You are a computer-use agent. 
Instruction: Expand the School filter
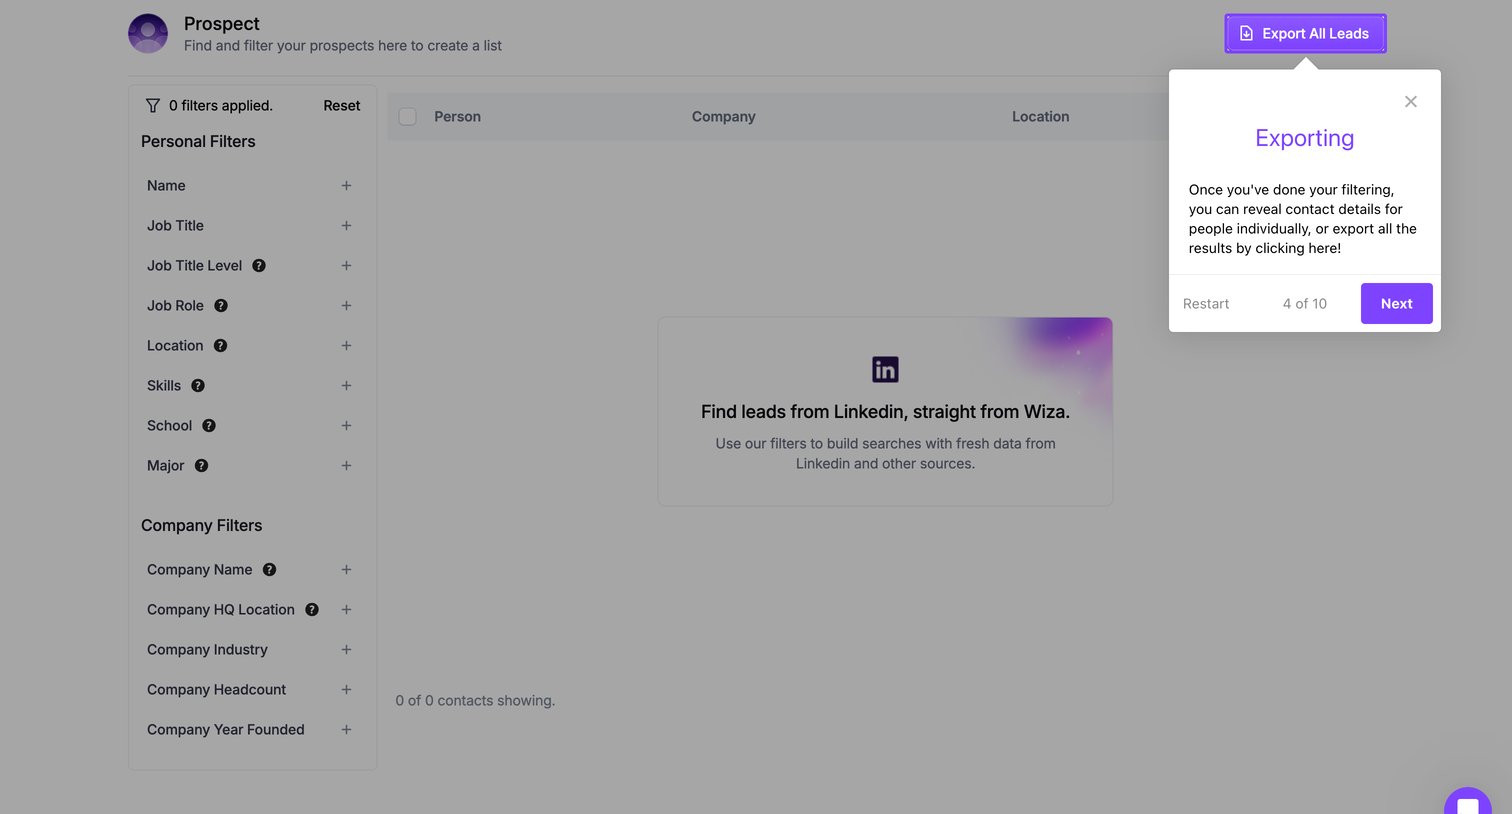click(x=346, y=426)
